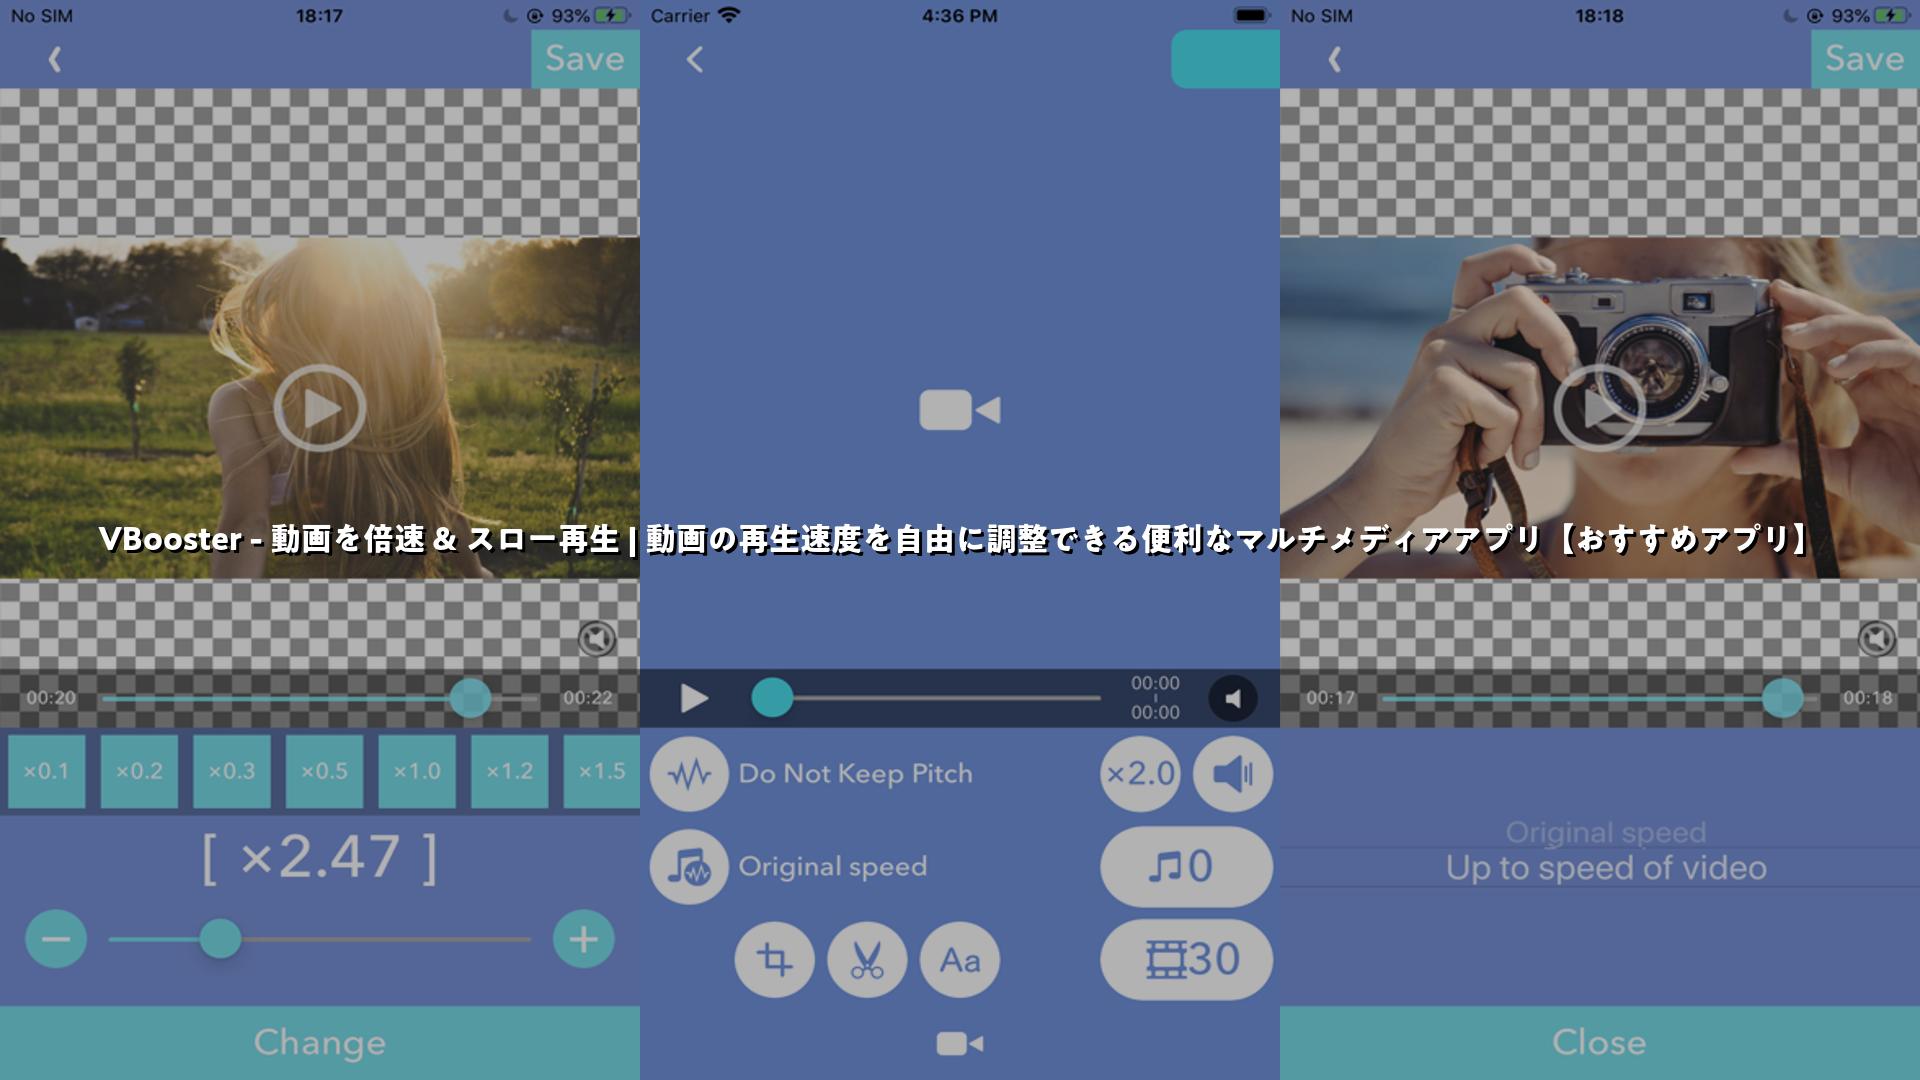Tap Save on the 18:18 screen
The height and width of the screenshot is (1080, 1920).
click(x=1865, y=59)
